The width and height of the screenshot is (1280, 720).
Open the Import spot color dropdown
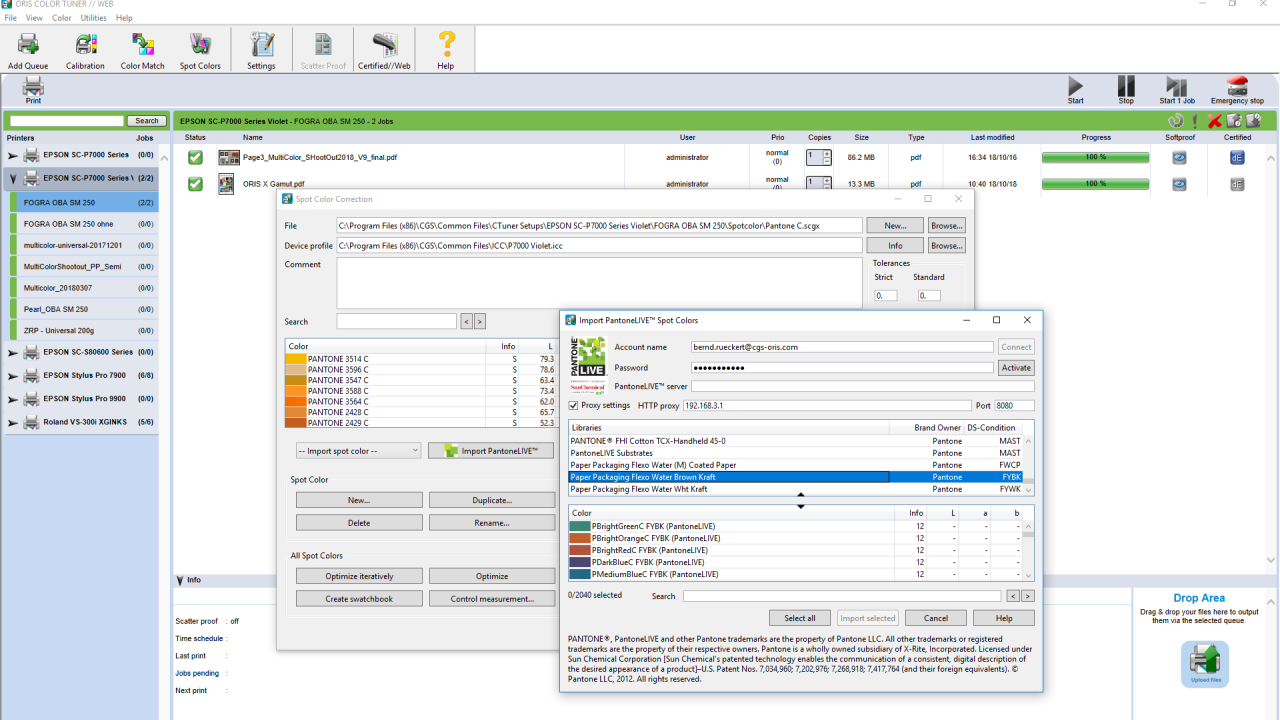point(359,451)
